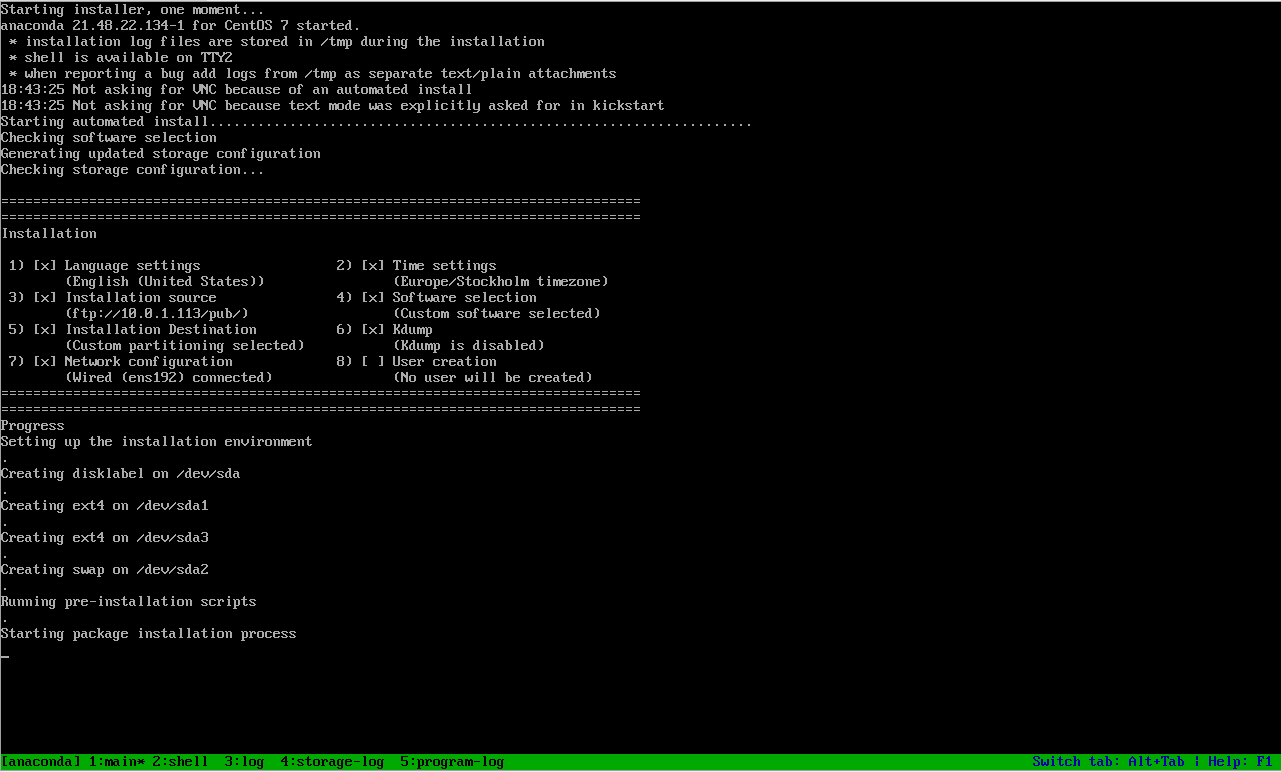Screen dimensions: 1281x772
Task: Click the 'anaconda 21.48.22.134-1' version line
Action: [180, 26]
